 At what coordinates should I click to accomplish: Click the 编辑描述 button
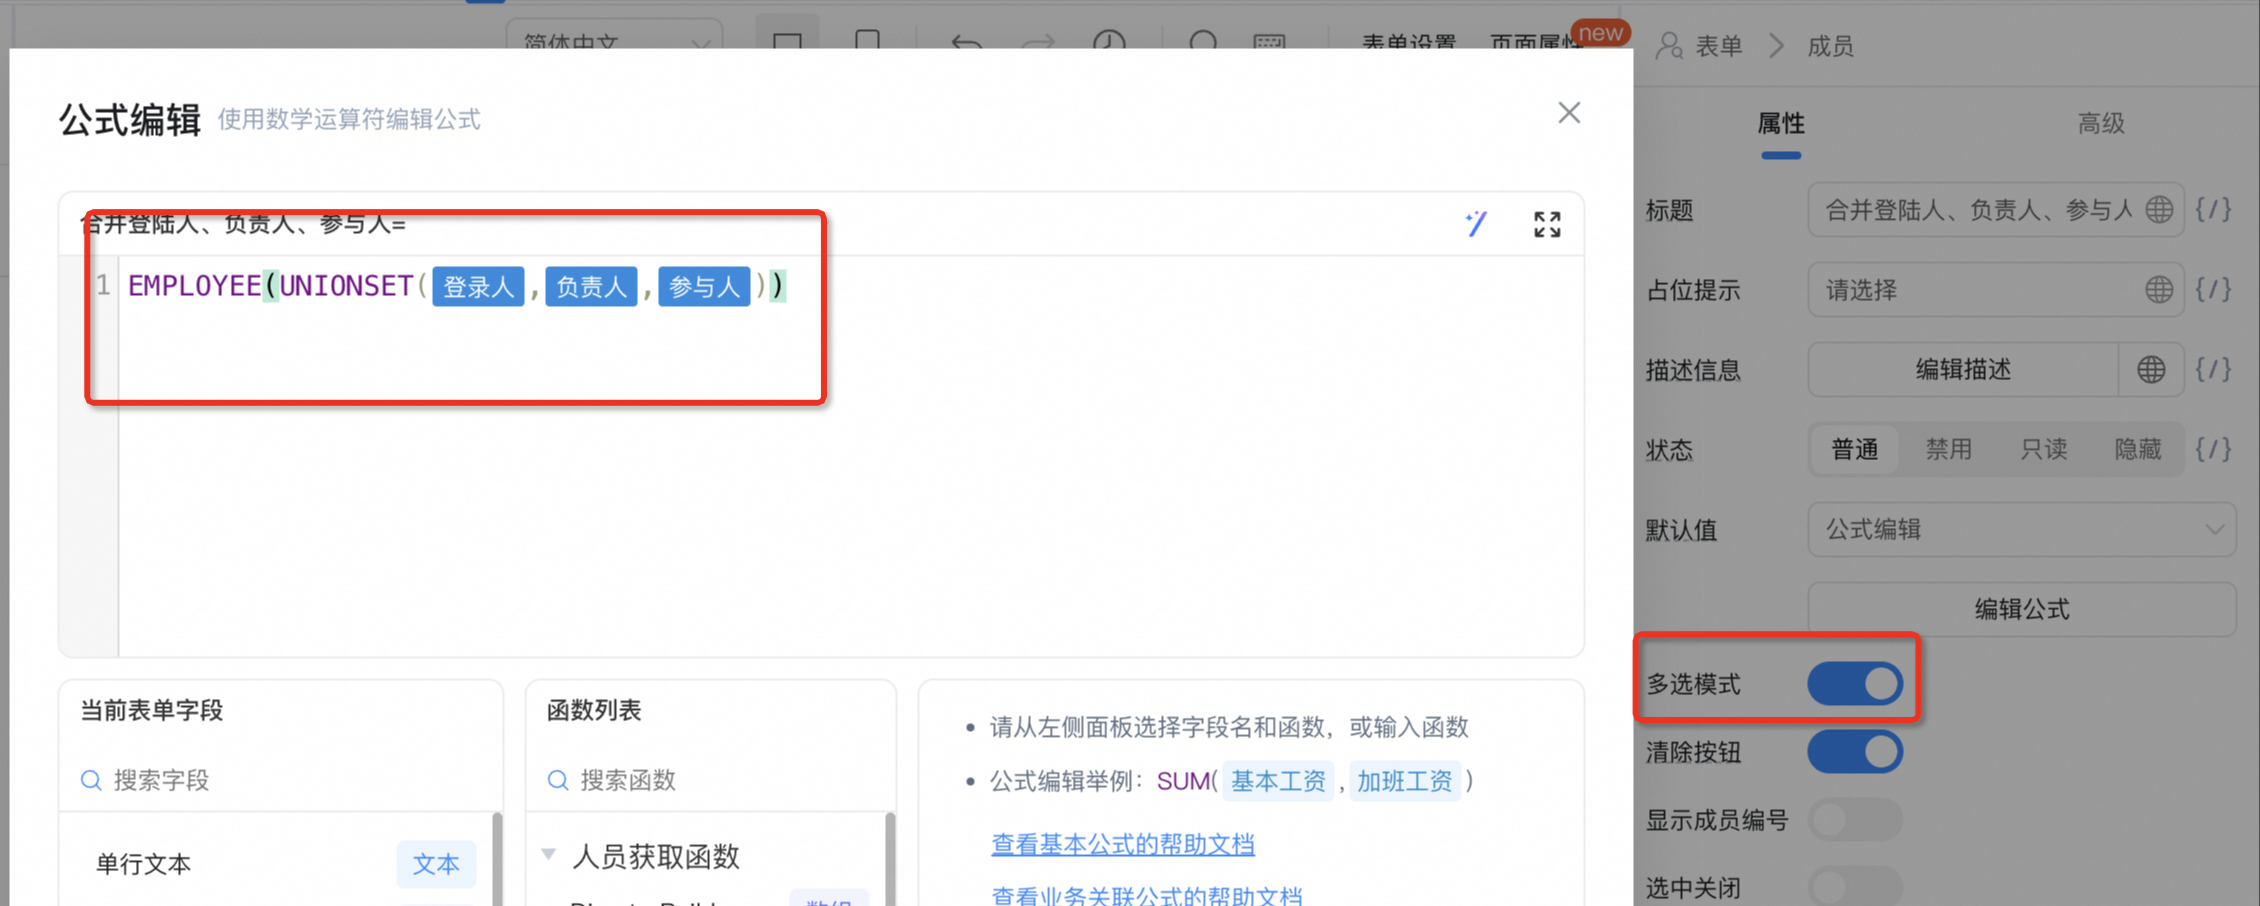pyautogui.click(x=1963, y=370)
